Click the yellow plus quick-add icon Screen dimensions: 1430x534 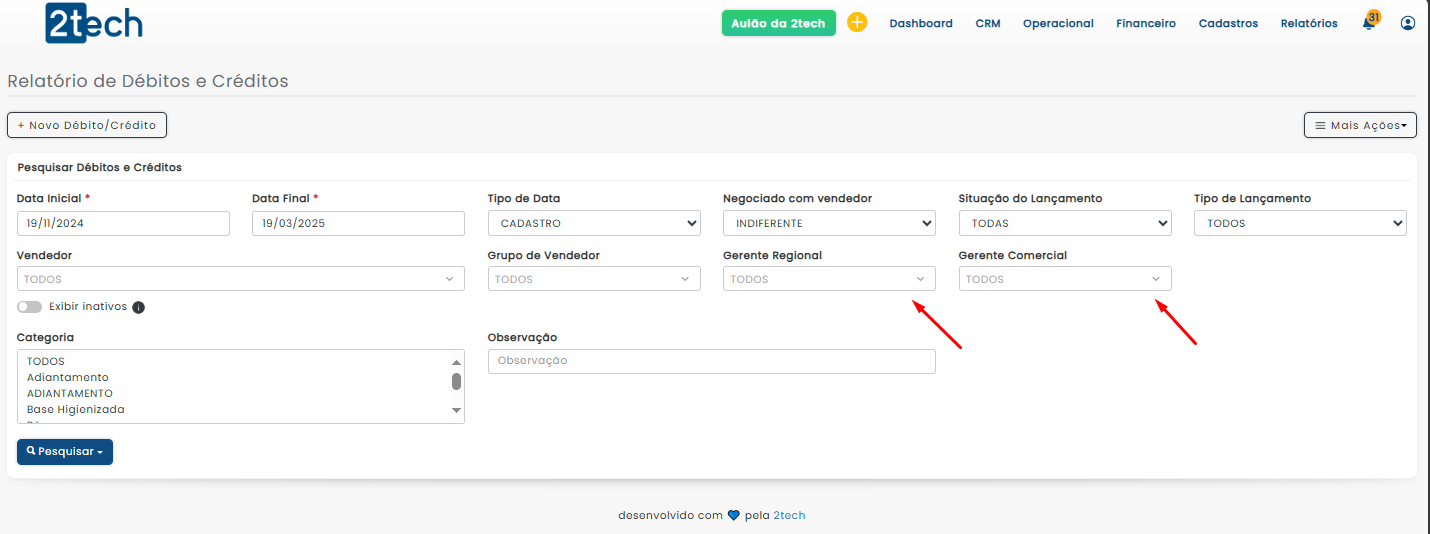pos(857,22)
